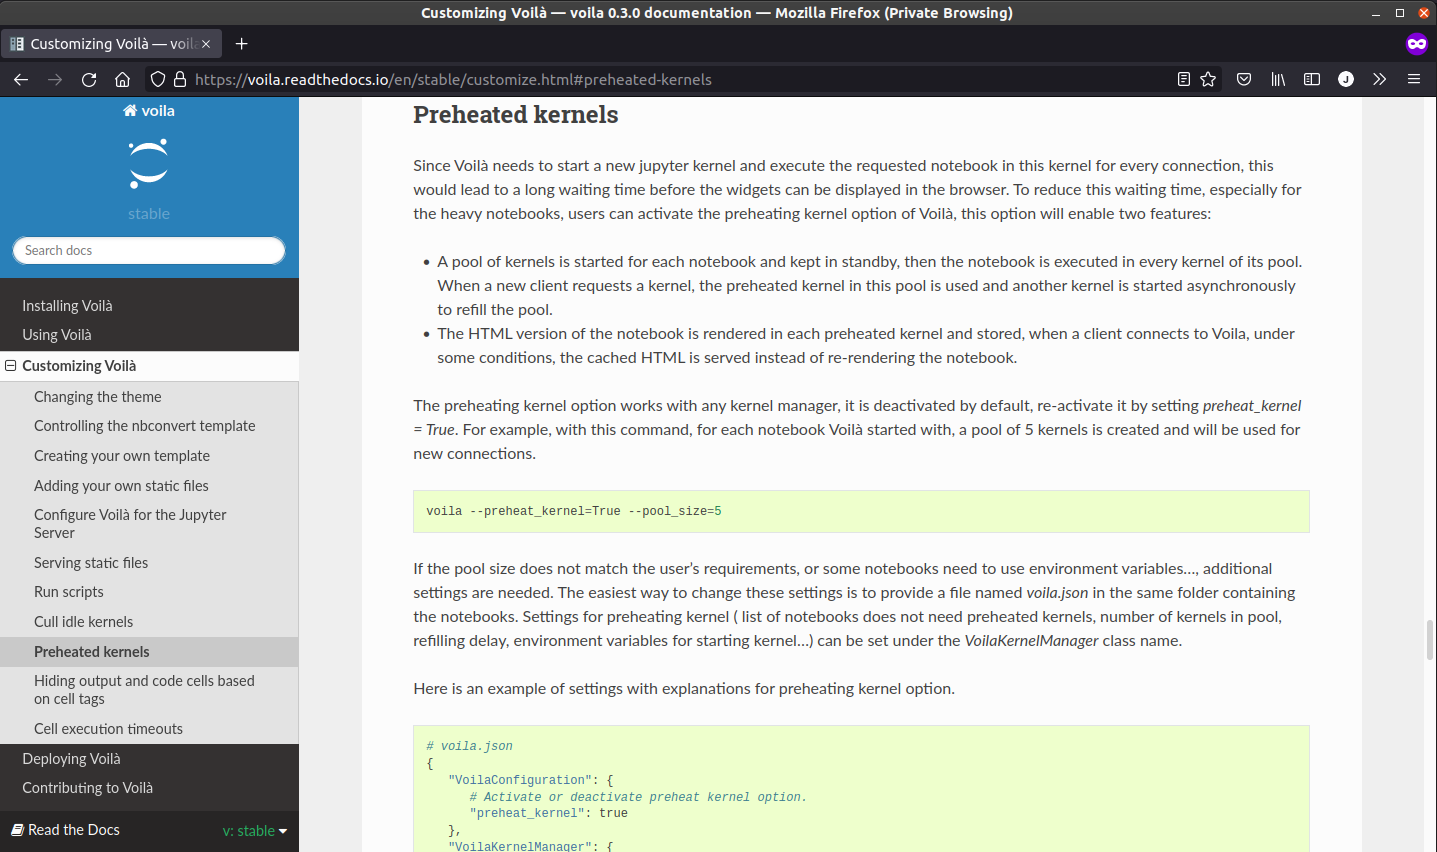Go to the 'Deploying Voilà' section

click(69, 758)
